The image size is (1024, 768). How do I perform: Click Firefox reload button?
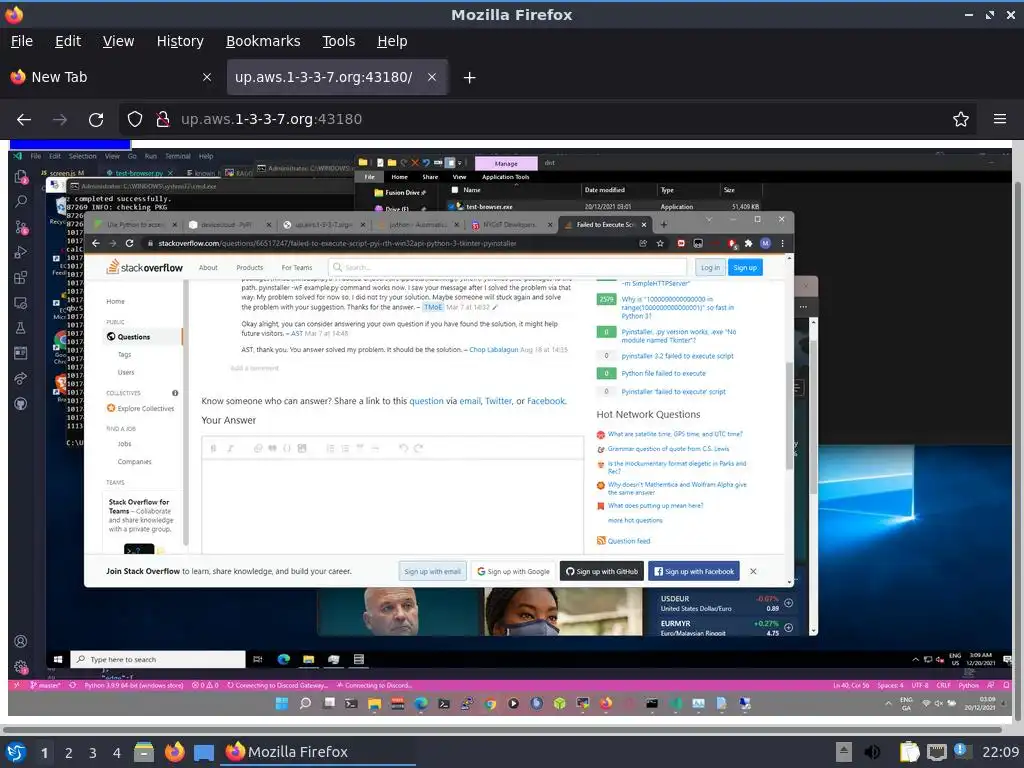96,120
